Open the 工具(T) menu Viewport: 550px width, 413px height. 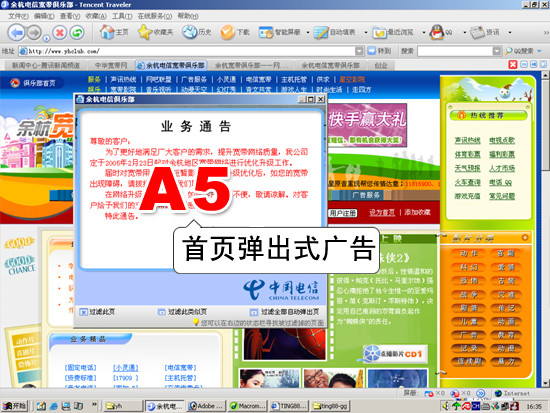pyautogui.click(x=122, y=16)
